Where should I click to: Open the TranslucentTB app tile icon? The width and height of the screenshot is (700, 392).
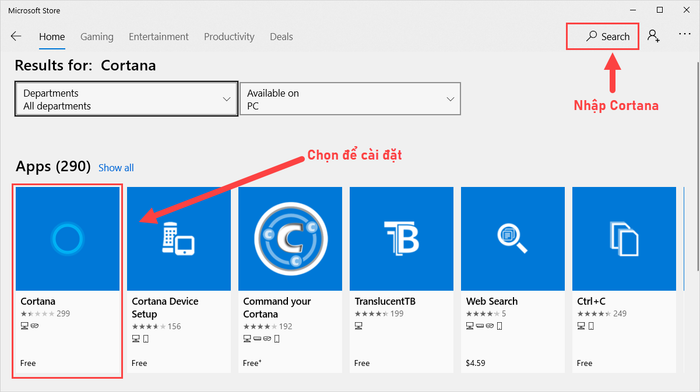pyautogui.click(x=401, y=239)
